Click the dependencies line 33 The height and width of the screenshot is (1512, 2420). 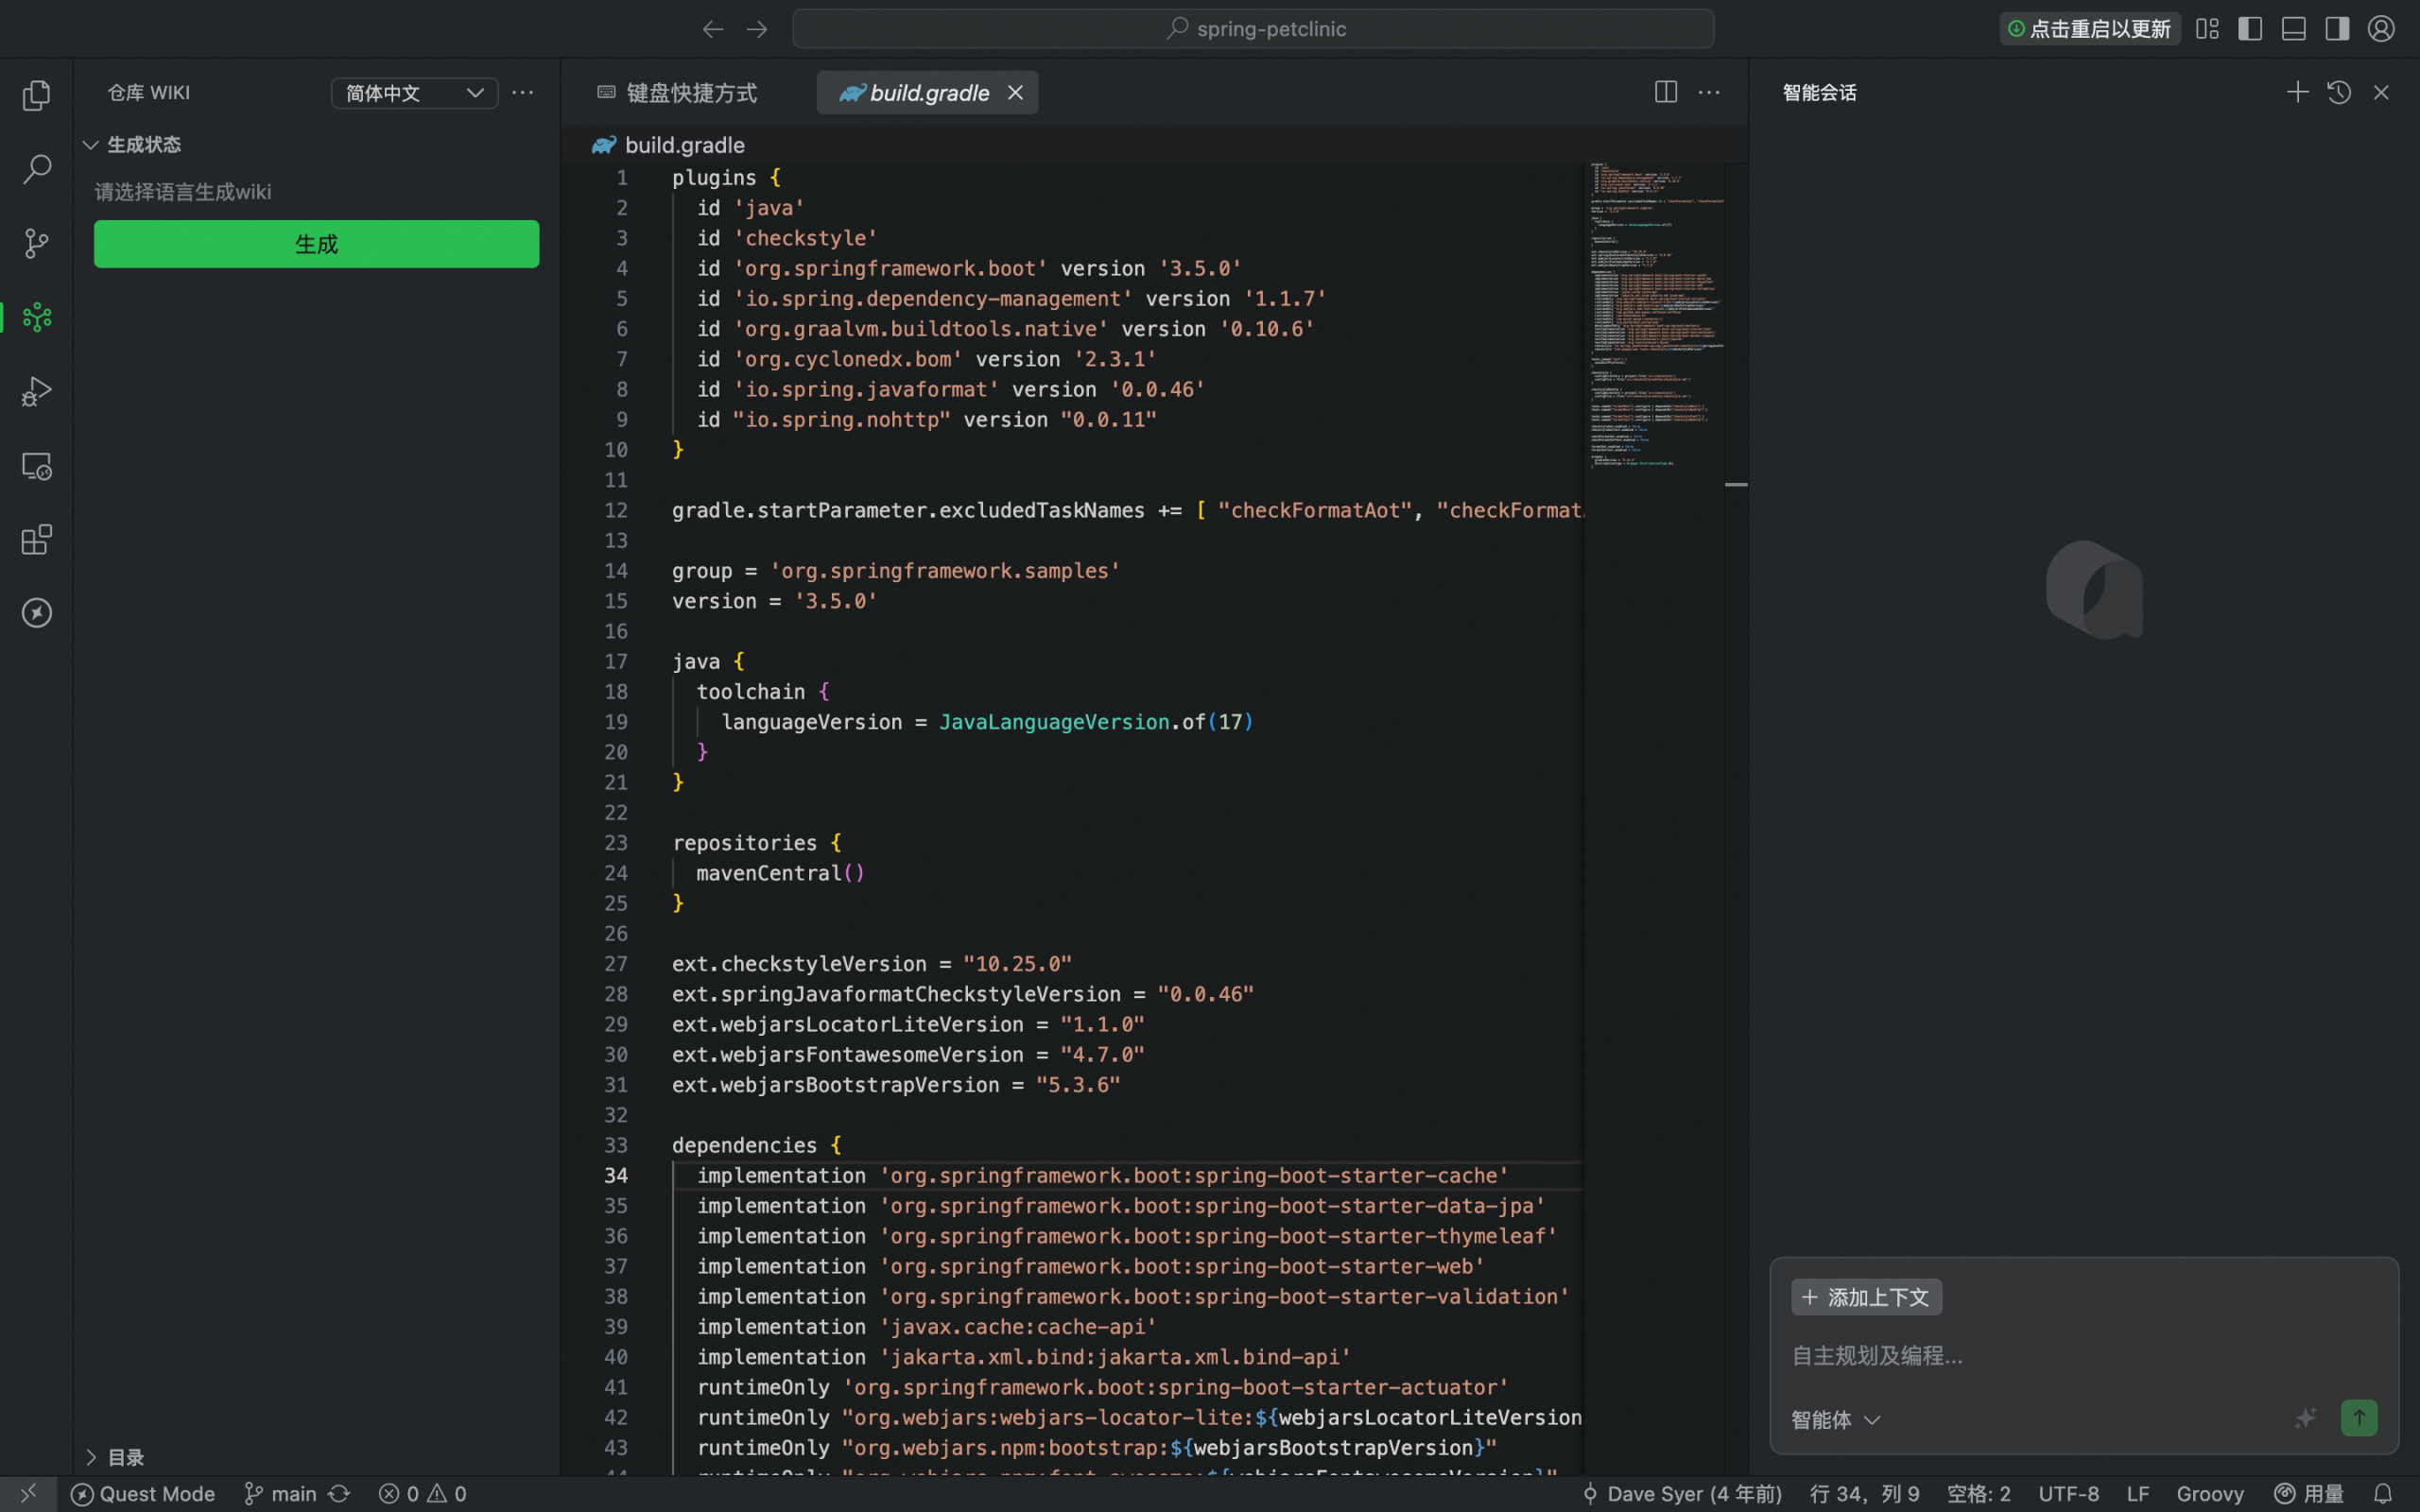(x=757, y=1146)
